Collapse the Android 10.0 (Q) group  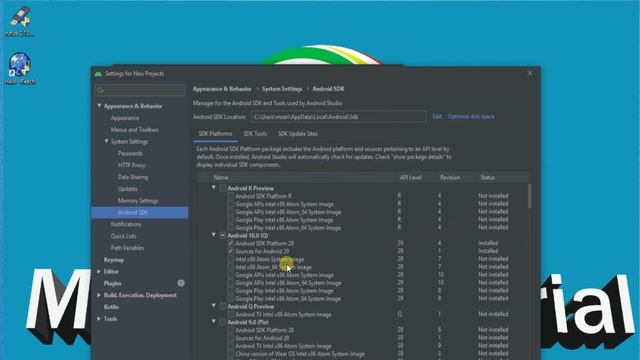[213, 235]
